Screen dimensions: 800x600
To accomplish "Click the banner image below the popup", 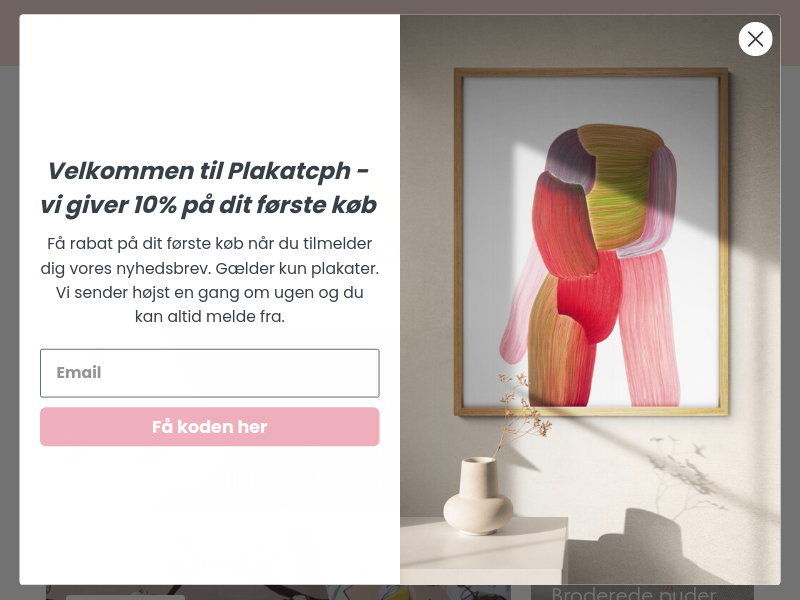I will coord(278,592).
